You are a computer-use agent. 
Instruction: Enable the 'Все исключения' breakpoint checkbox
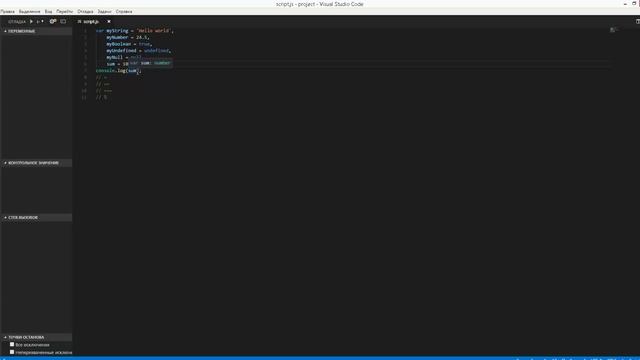pos(12,344)
